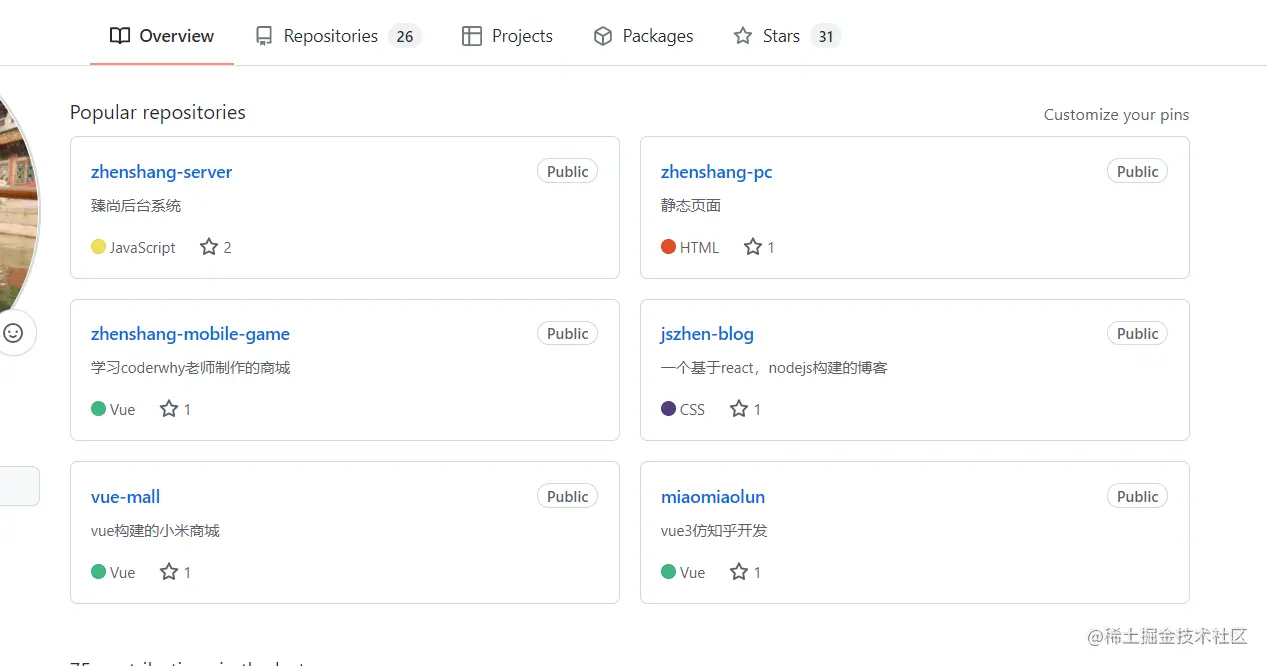Open the zhenshang-server repository
1267x666 pixels.
tap(162, 172)
